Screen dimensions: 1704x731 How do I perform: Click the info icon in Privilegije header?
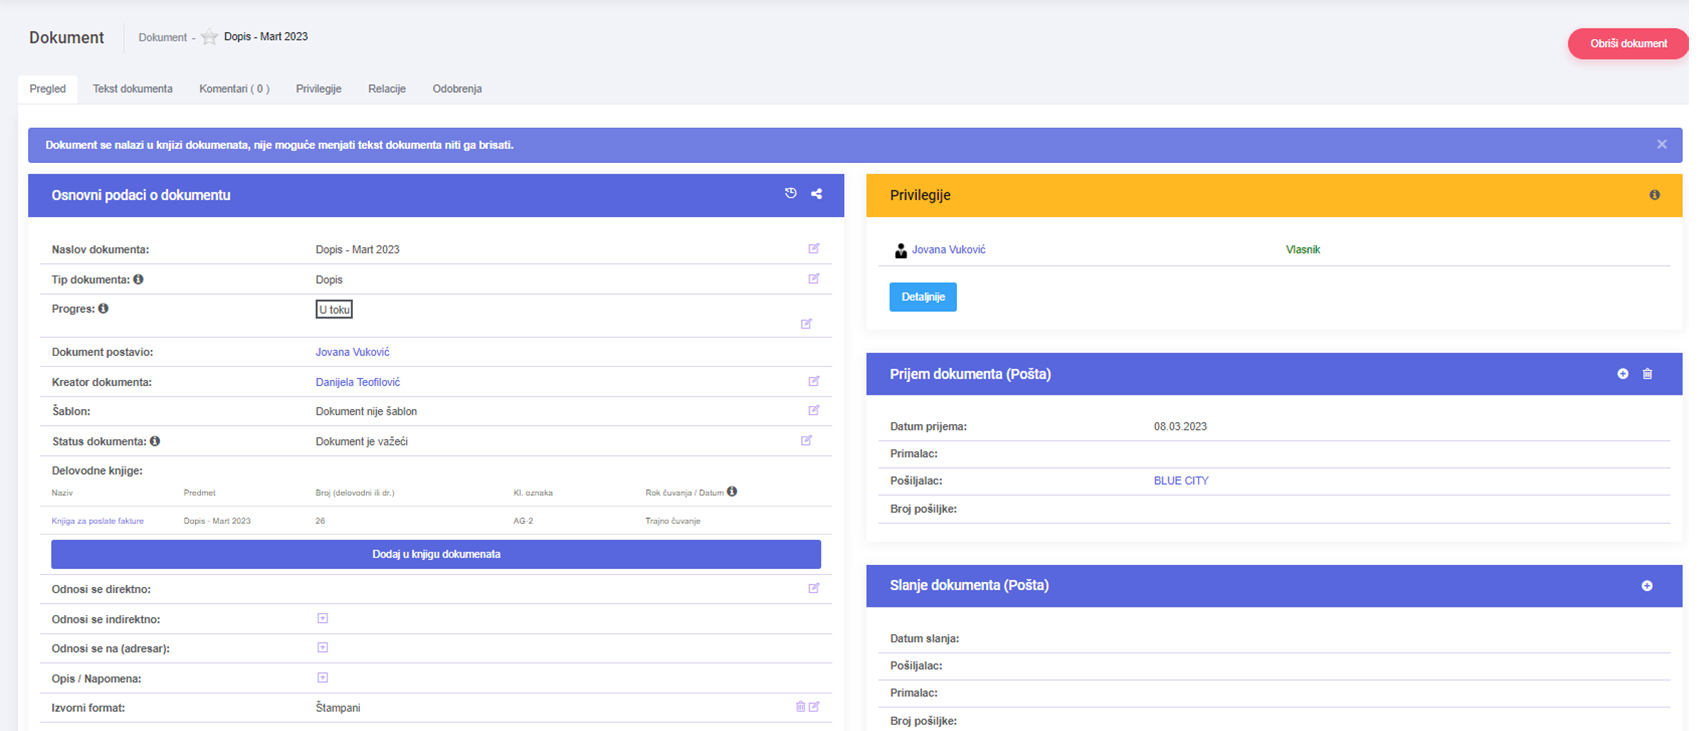click(x=1654, y=195)
